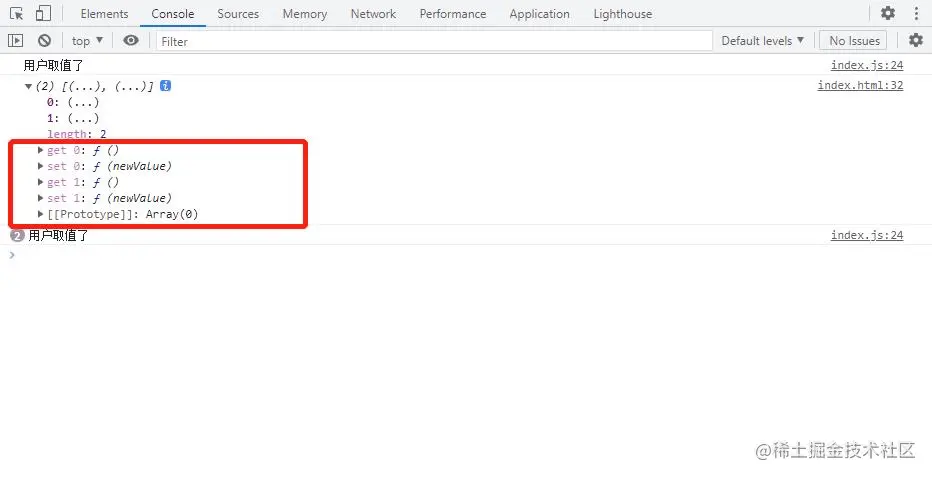The height and width of the screenshot is (477, 932).
Task: Expand the [[Prototype]]: Array(0) node
Action: click(x=40, y=214)
